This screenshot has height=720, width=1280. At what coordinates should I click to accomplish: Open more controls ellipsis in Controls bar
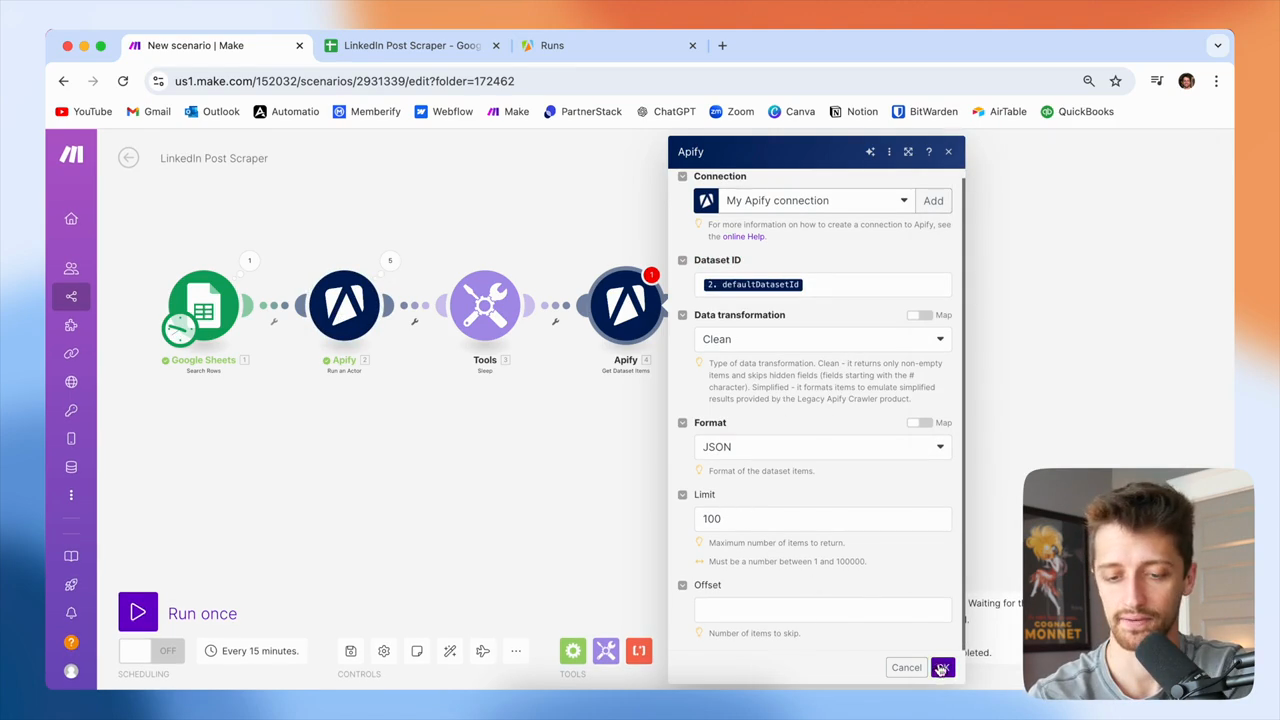(x=516, y=651)
